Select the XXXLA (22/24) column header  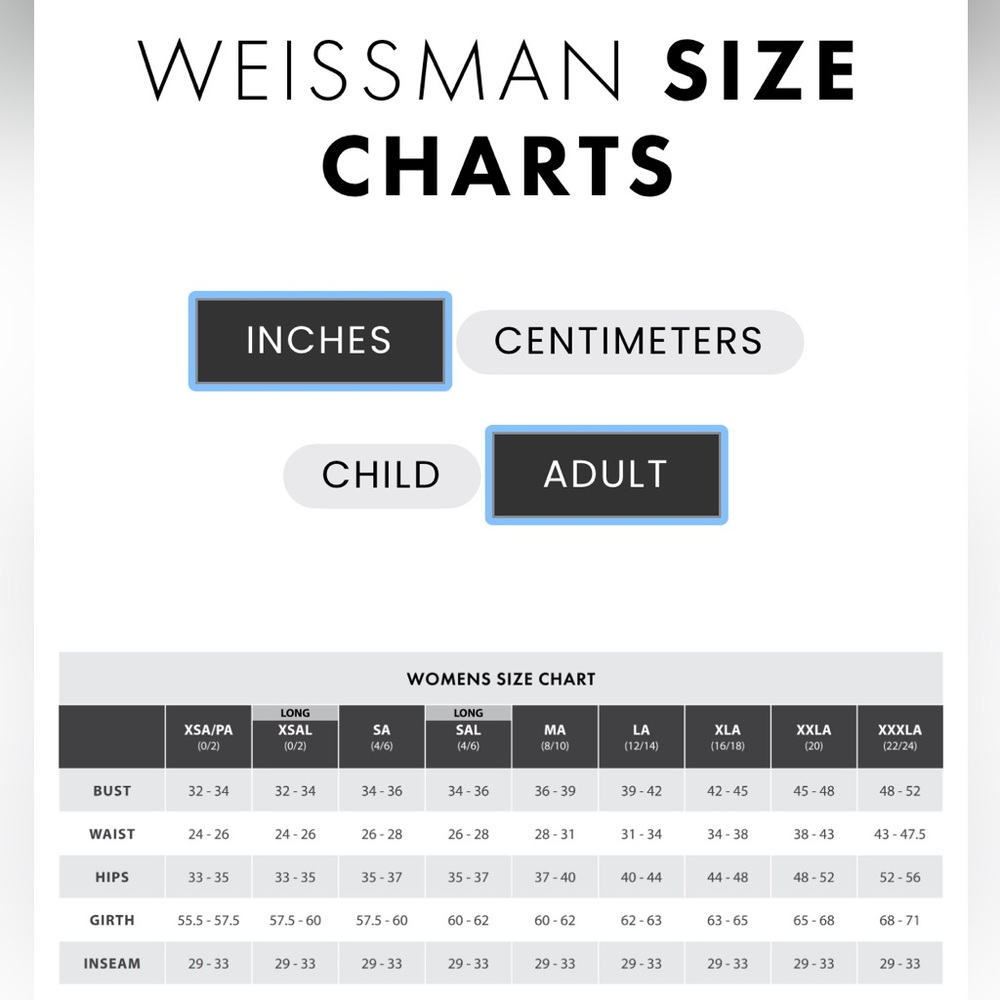pos(900,737)
